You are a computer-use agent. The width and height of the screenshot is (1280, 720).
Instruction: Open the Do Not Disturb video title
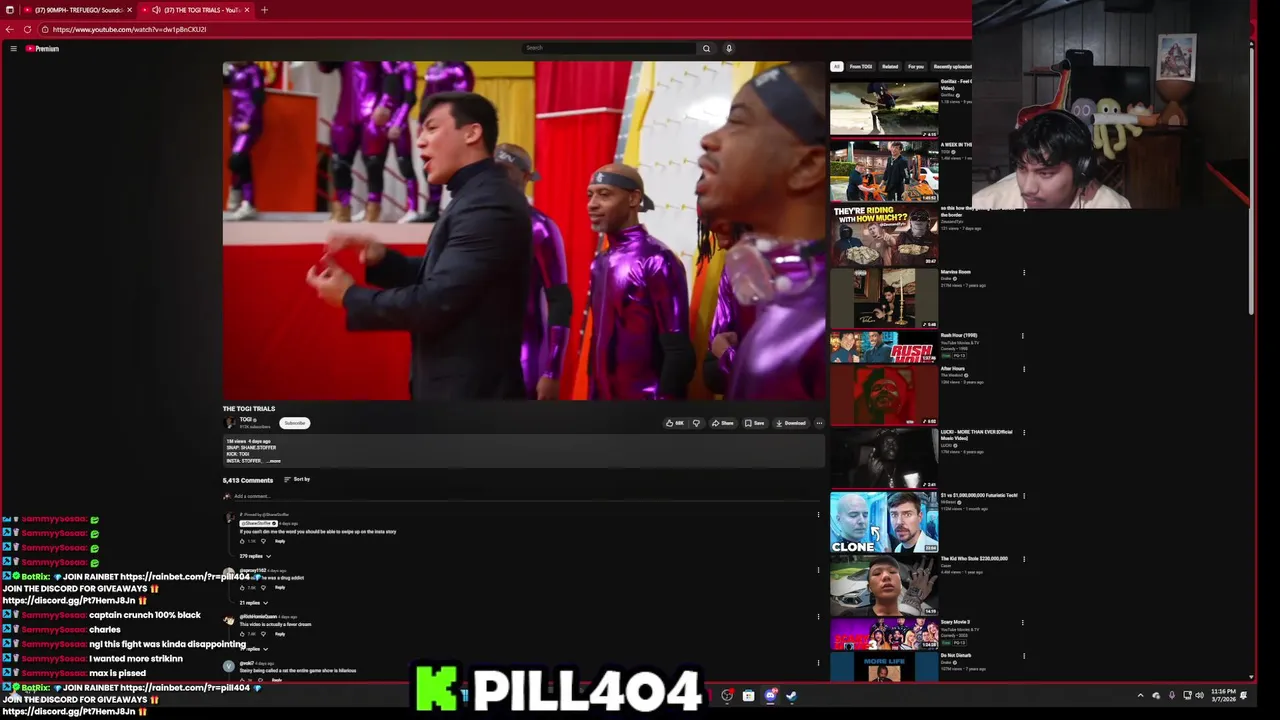(x=955, y=656)
